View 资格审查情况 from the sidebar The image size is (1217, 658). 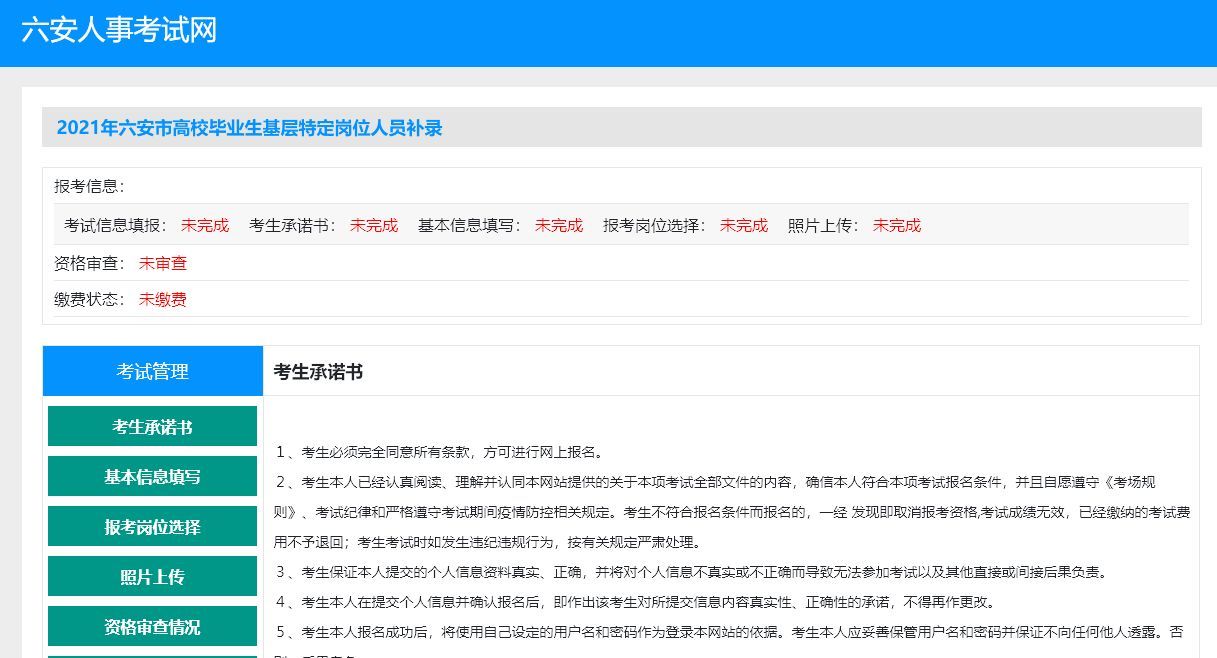152,627
